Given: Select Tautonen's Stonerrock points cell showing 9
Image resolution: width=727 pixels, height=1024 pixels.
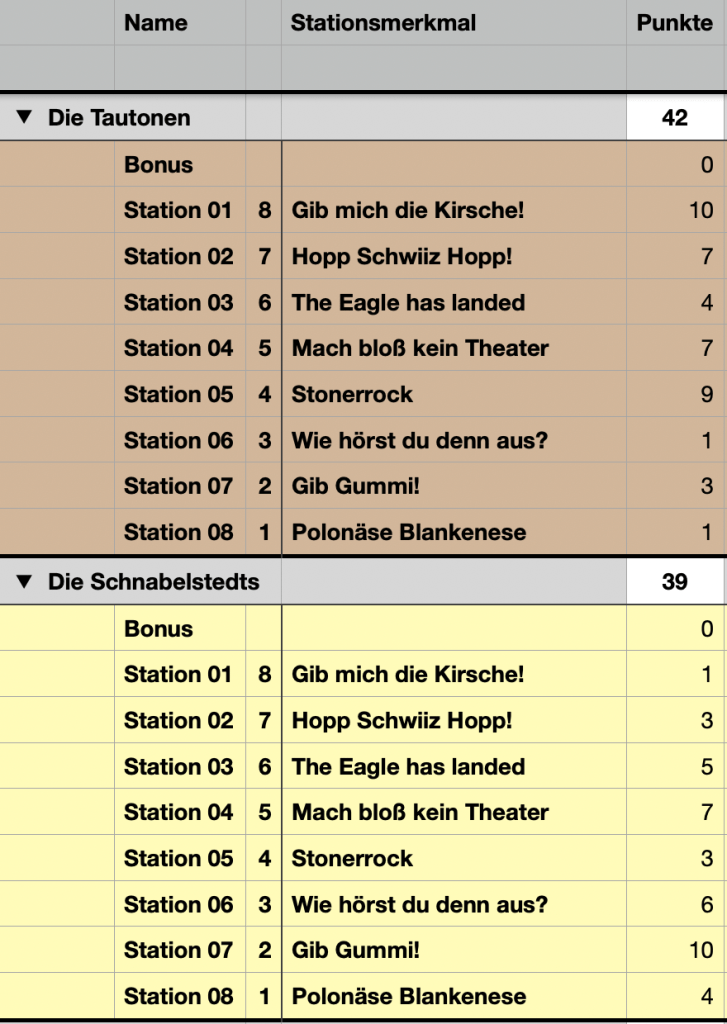Looking at the screenshot, I should click(x=675, y=394).
